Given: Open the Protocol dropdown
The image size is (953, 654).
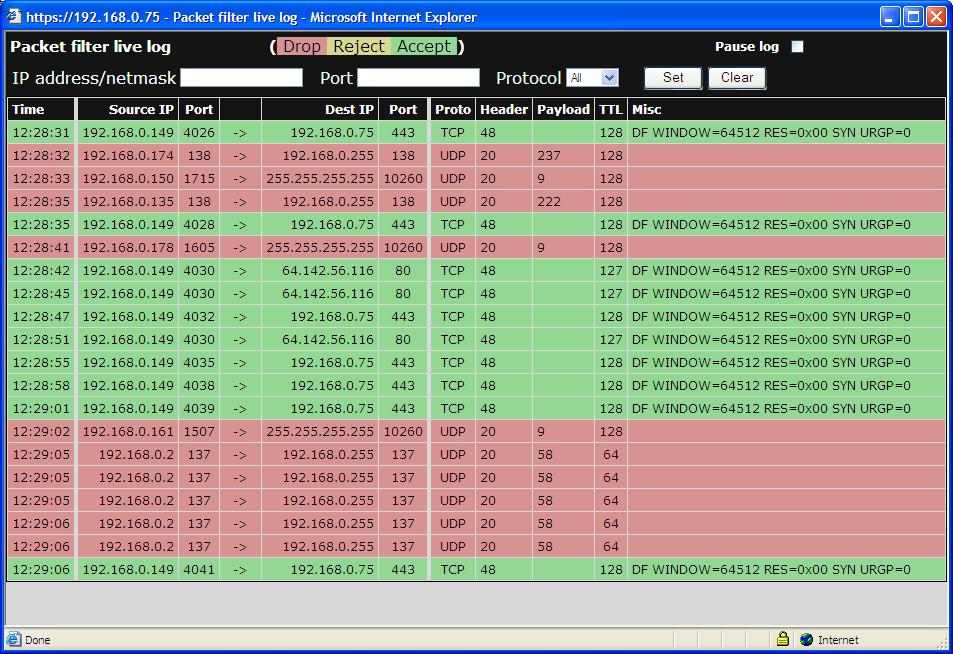Looking at the screenshot, I should 593,78.
